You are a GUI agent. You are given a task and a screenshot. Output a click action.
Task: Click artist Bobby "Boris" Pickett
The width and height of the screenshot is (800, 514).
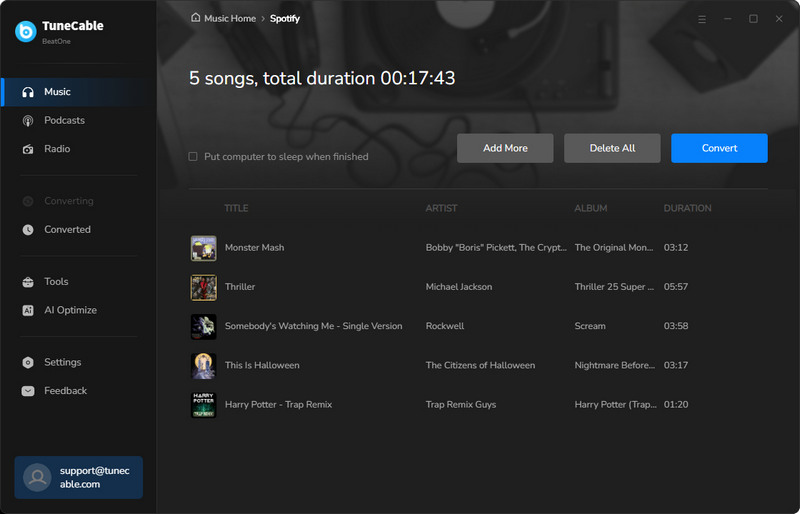(x=496, y=248)
